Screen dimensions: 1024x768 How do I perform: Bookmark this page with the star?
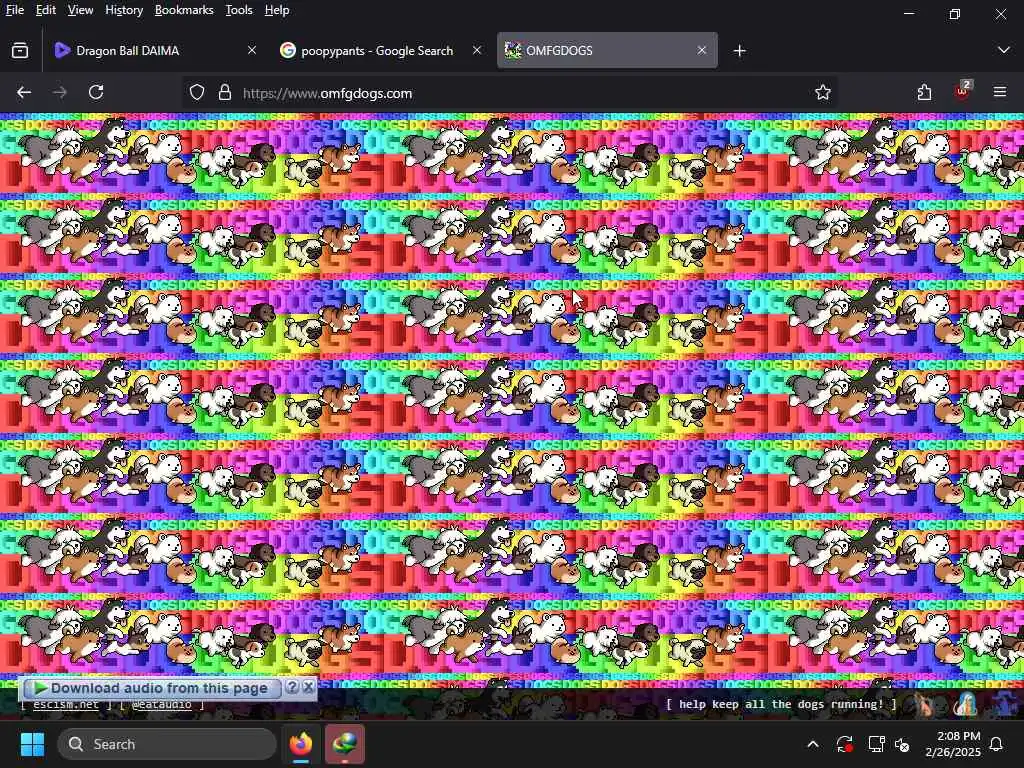823,93
